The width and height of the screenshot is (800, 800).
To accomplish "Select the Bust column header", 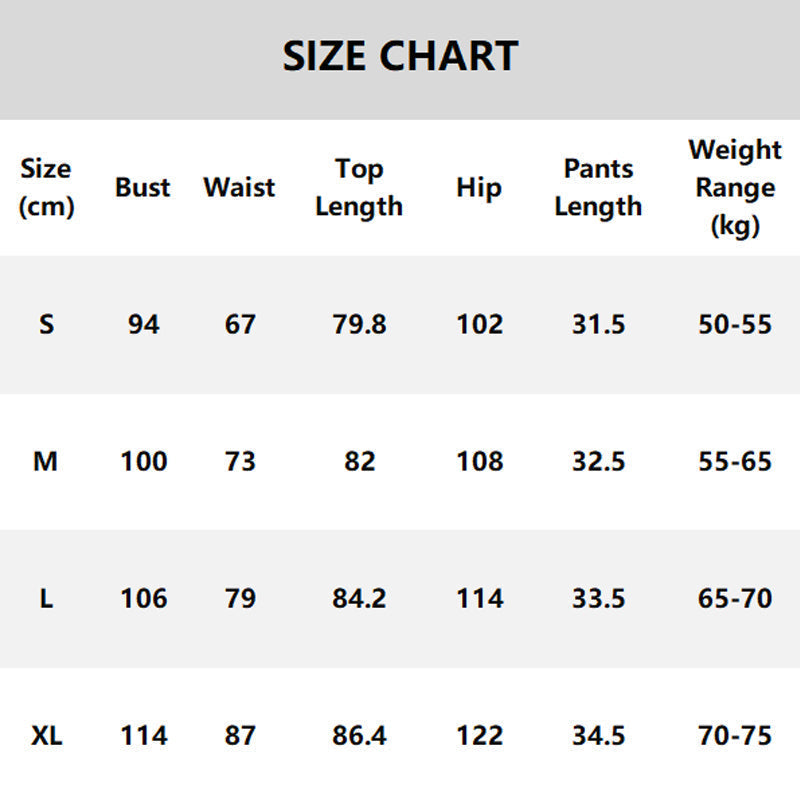I will pos(142,187).
